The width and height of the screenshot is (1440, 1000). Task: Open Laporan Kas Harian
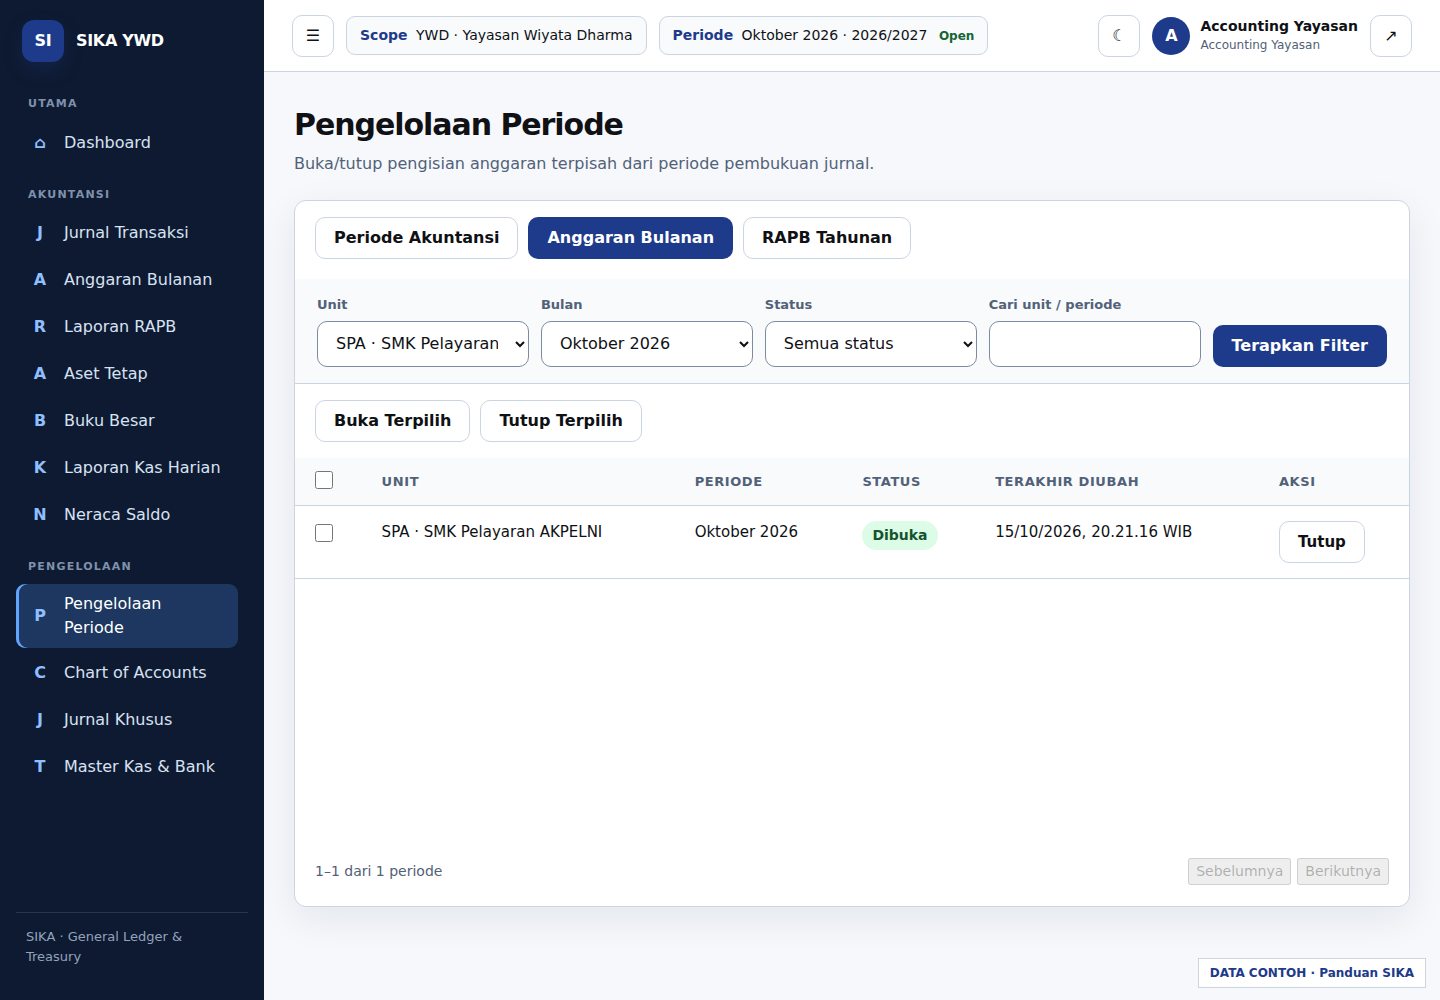click(x=127, y=467)
